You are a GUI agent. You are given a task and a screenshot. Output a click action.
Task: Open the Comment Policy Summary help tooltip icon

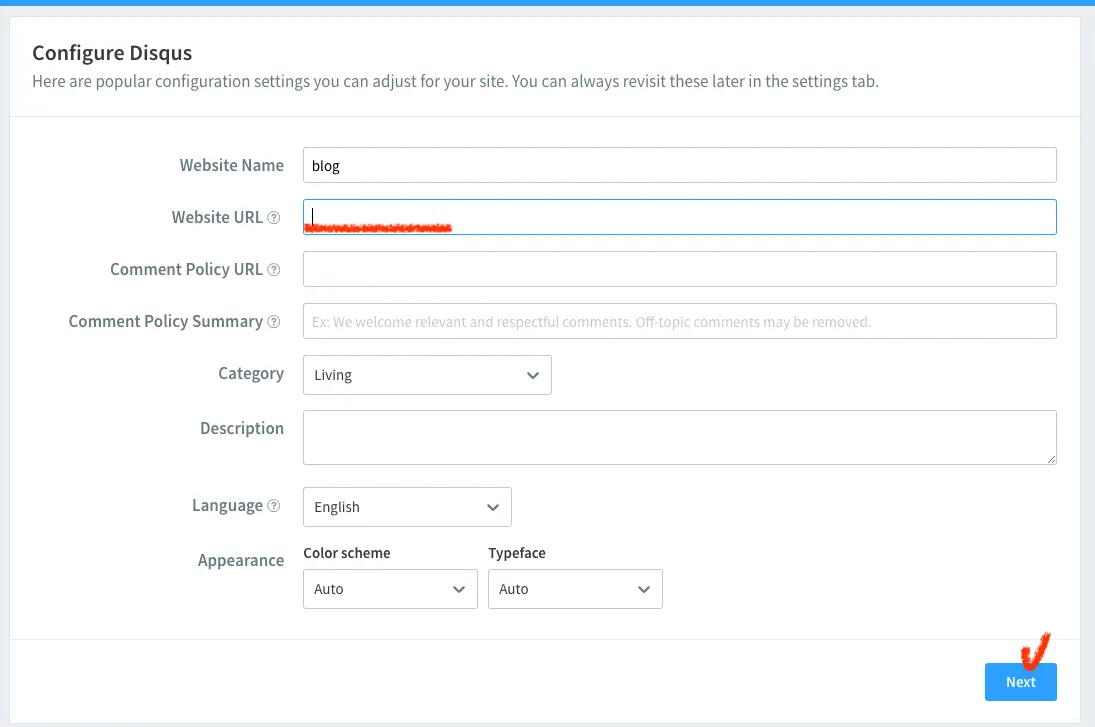274,322
